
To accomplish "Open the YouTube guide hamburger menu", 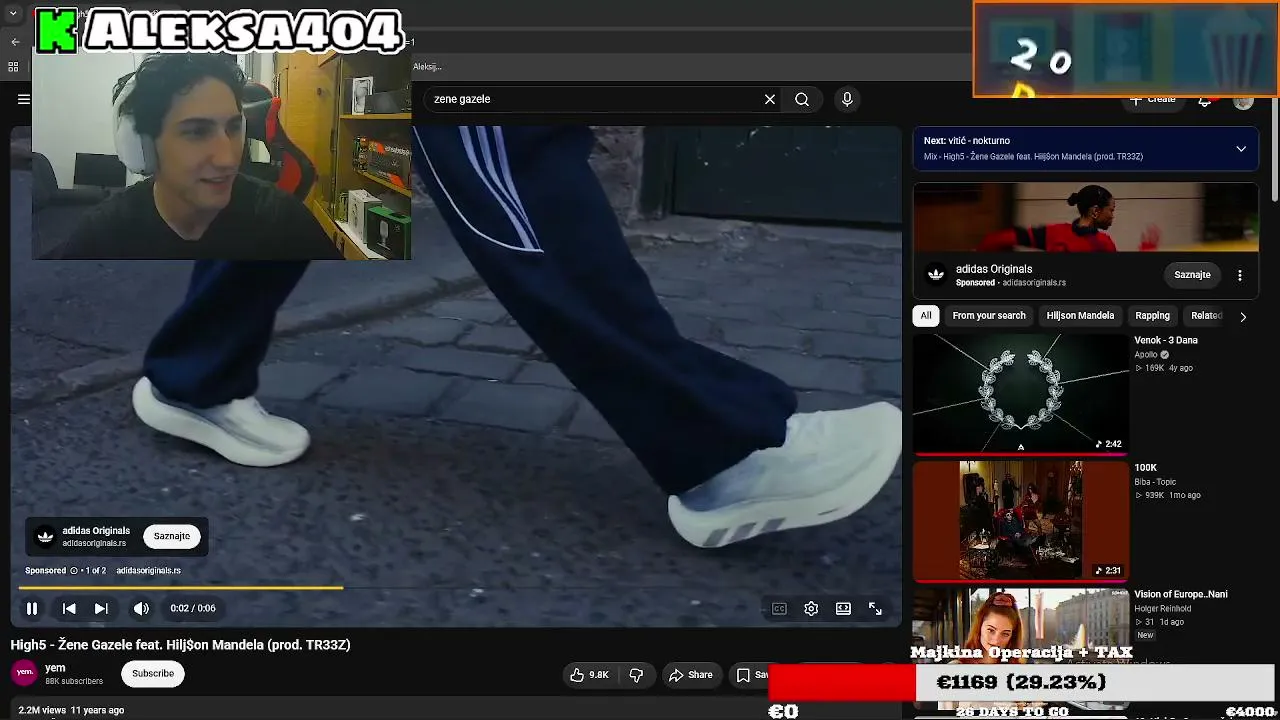I will (23, 99).
